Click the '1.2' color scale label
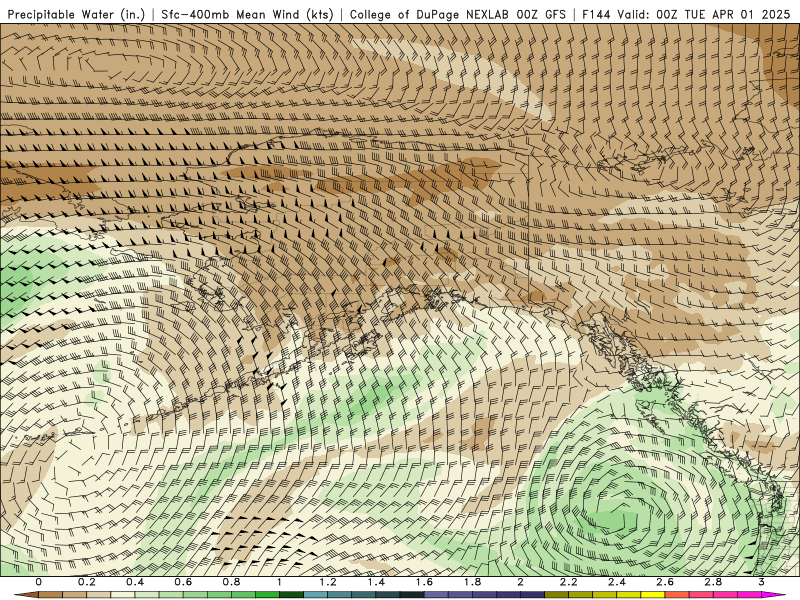800x600 pixels. pyautogui.click(x=328, y=582)
